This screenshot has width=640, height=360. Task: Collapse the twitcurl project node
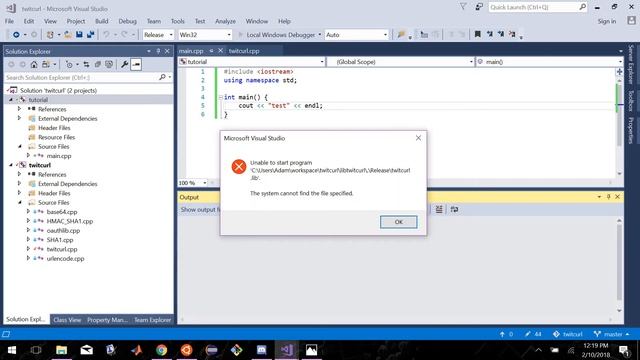(11, 165)
